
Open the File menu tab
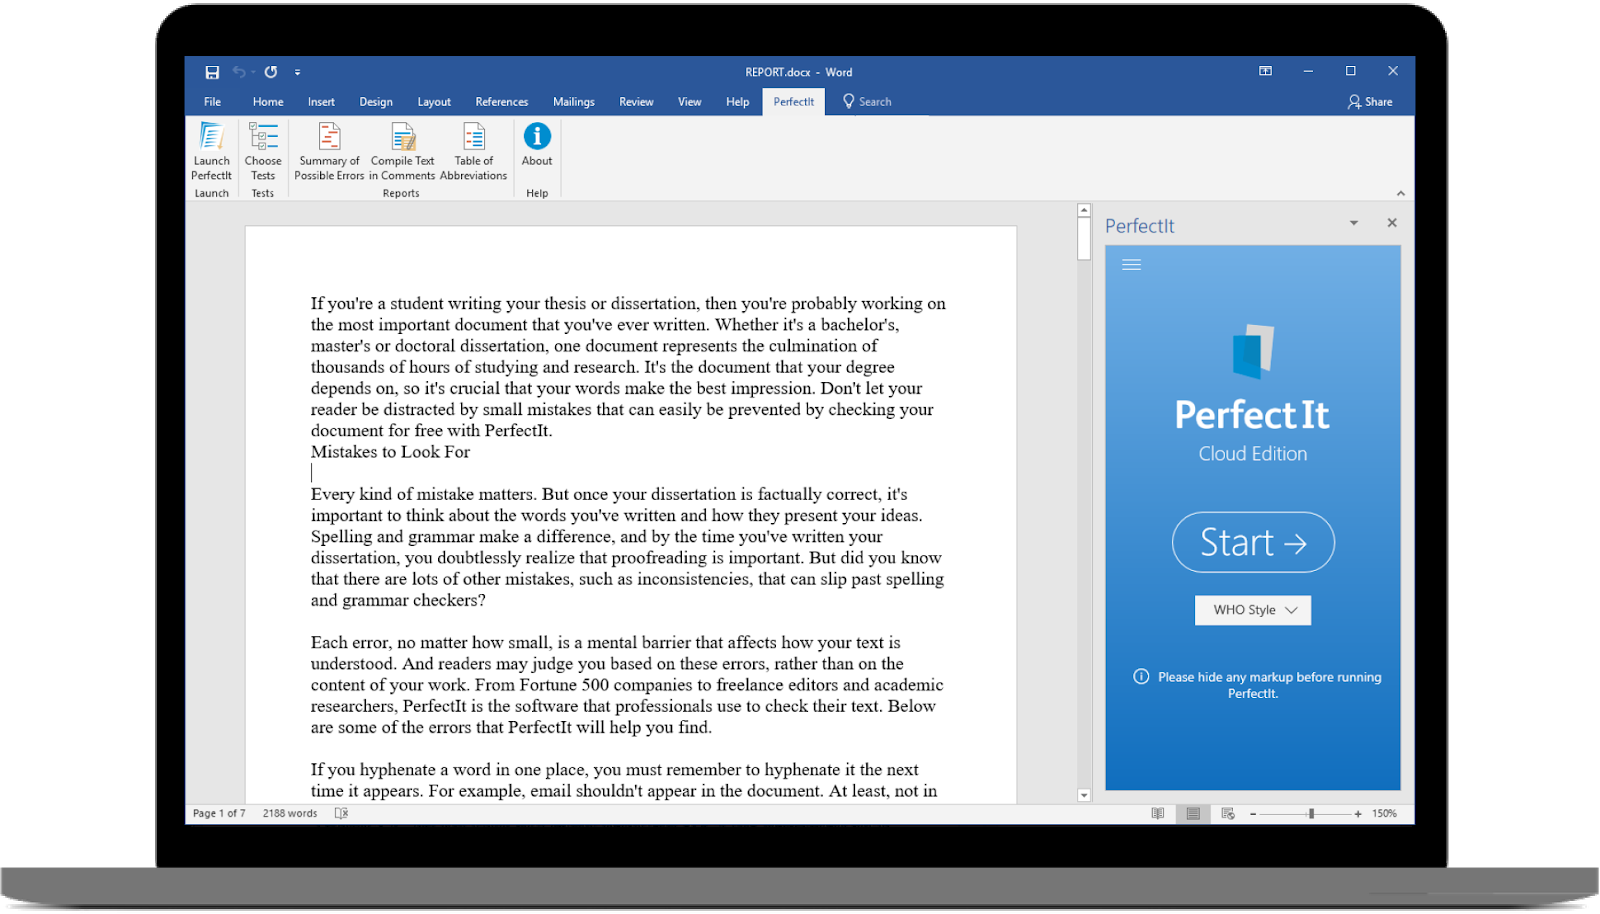click(x=213, y=102)
